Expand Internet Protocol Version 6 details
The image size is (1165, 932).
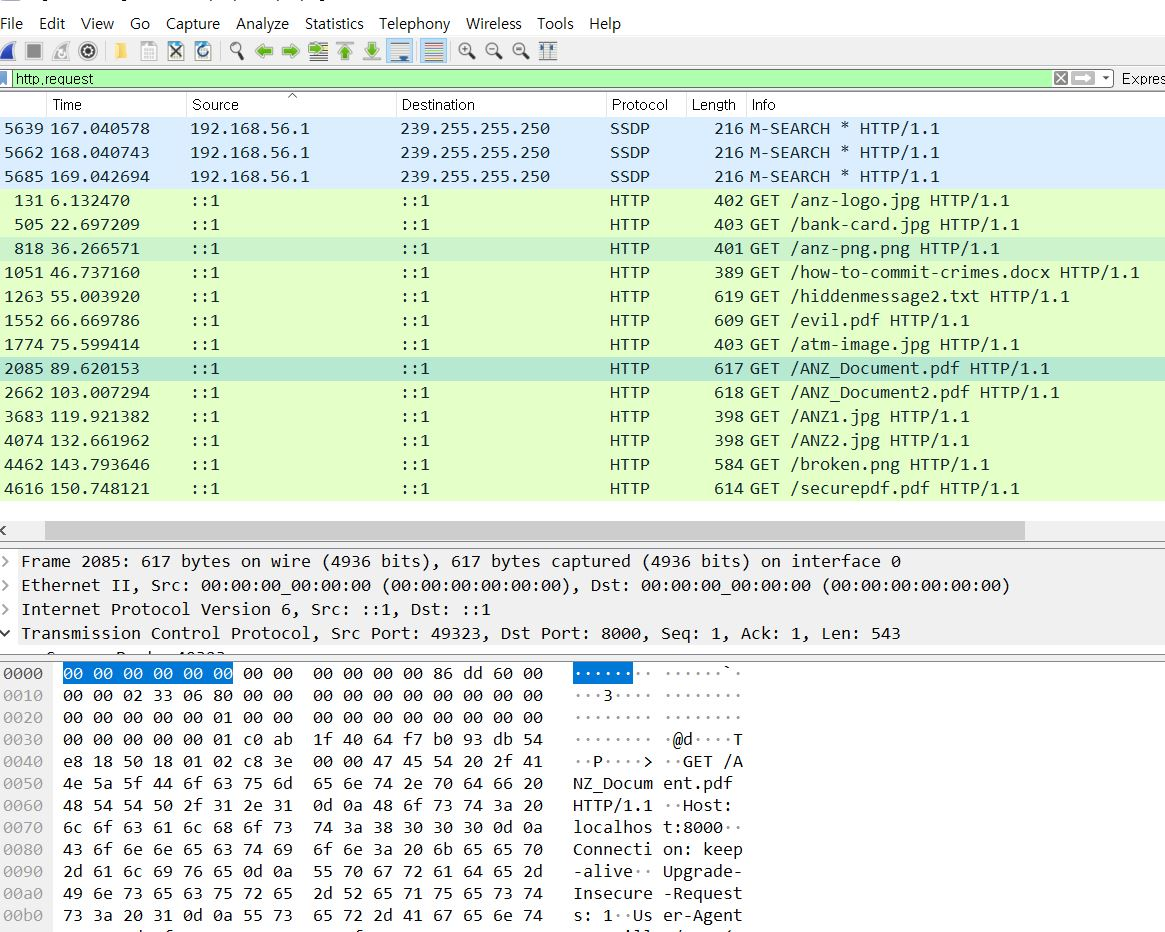pos(6,609)
